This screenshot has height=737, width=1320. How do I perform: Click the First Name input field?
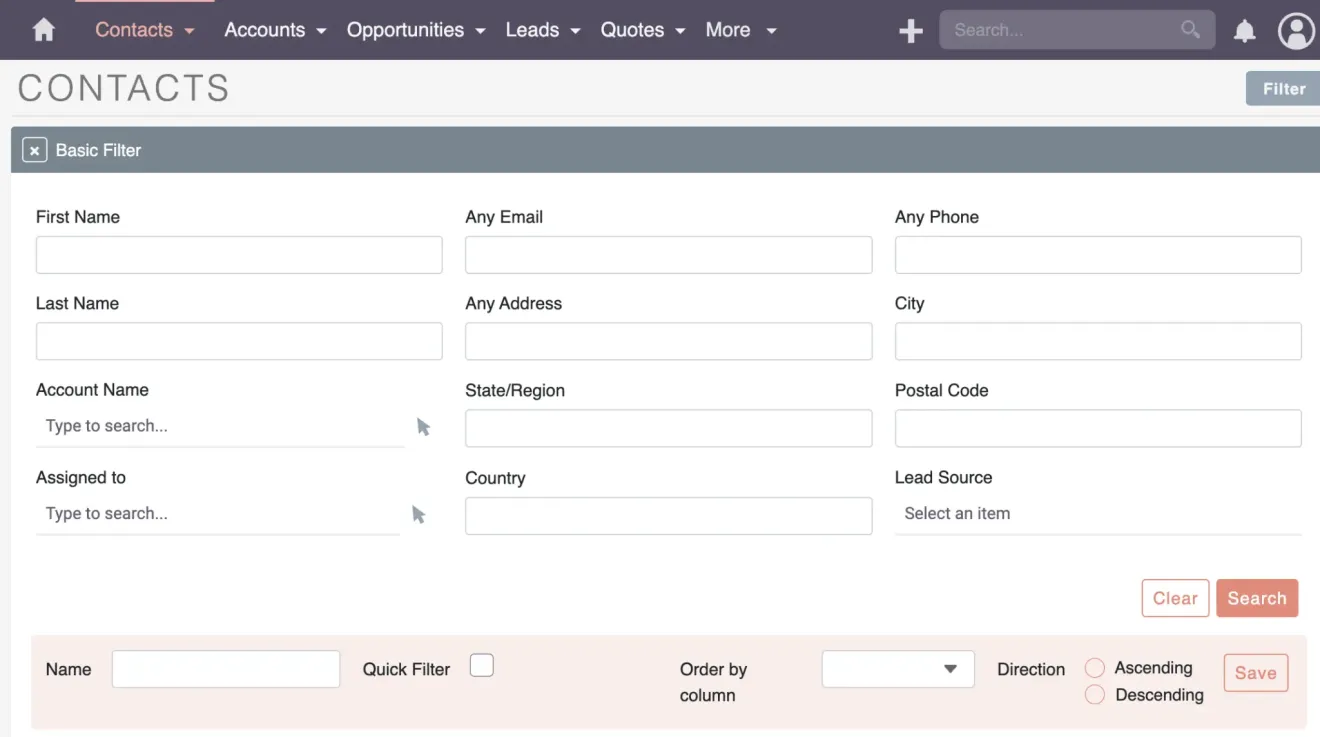click(238, 255)
